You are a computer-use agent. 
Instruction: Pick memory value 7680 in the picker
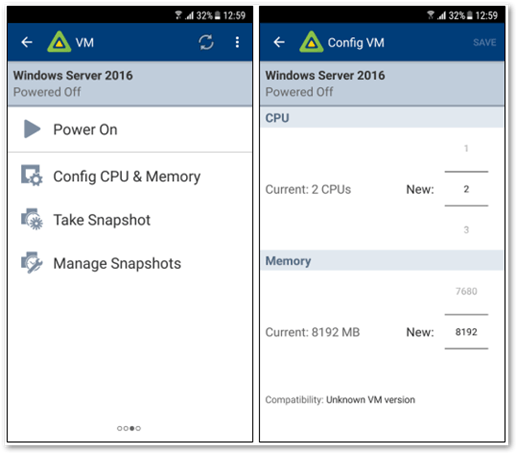pos(466,291)
